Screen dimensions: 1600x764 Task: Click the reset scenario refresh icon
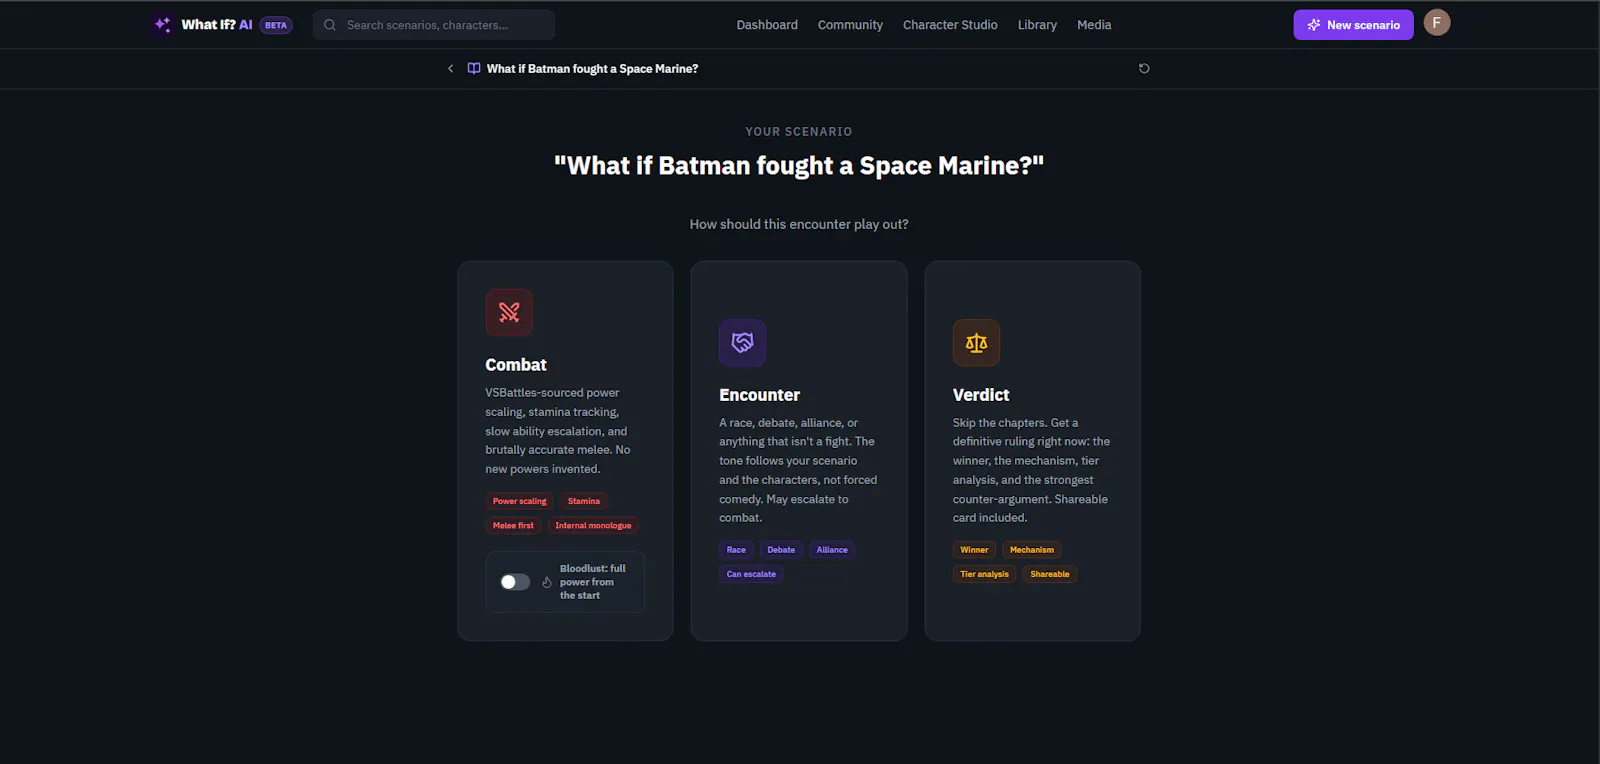1144,69
